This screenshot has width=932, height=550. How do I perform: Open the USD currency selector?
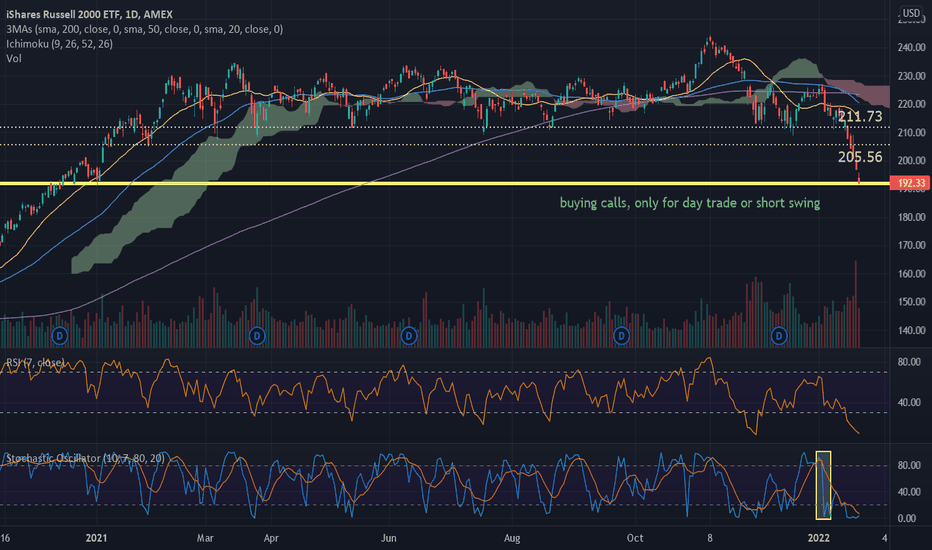click(x=911, y=13)
